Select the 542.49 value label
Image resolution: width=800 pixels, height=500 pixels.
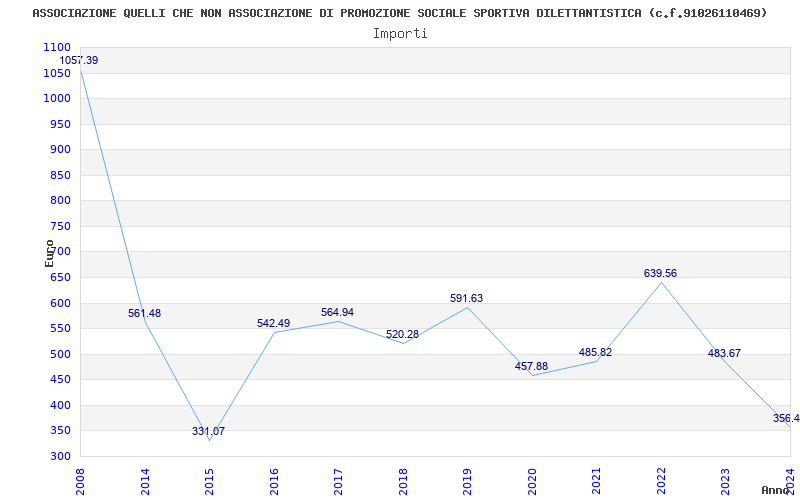[x=273, y=323]
